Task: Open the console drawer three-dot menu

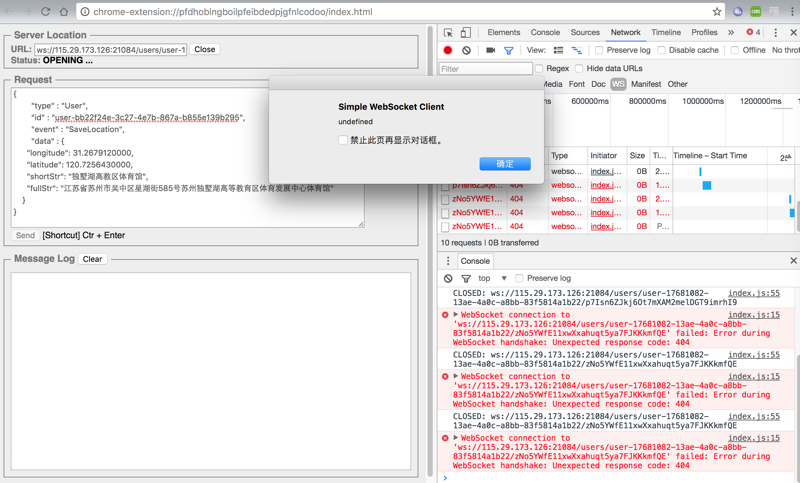Action: click(x=448, y=261)
